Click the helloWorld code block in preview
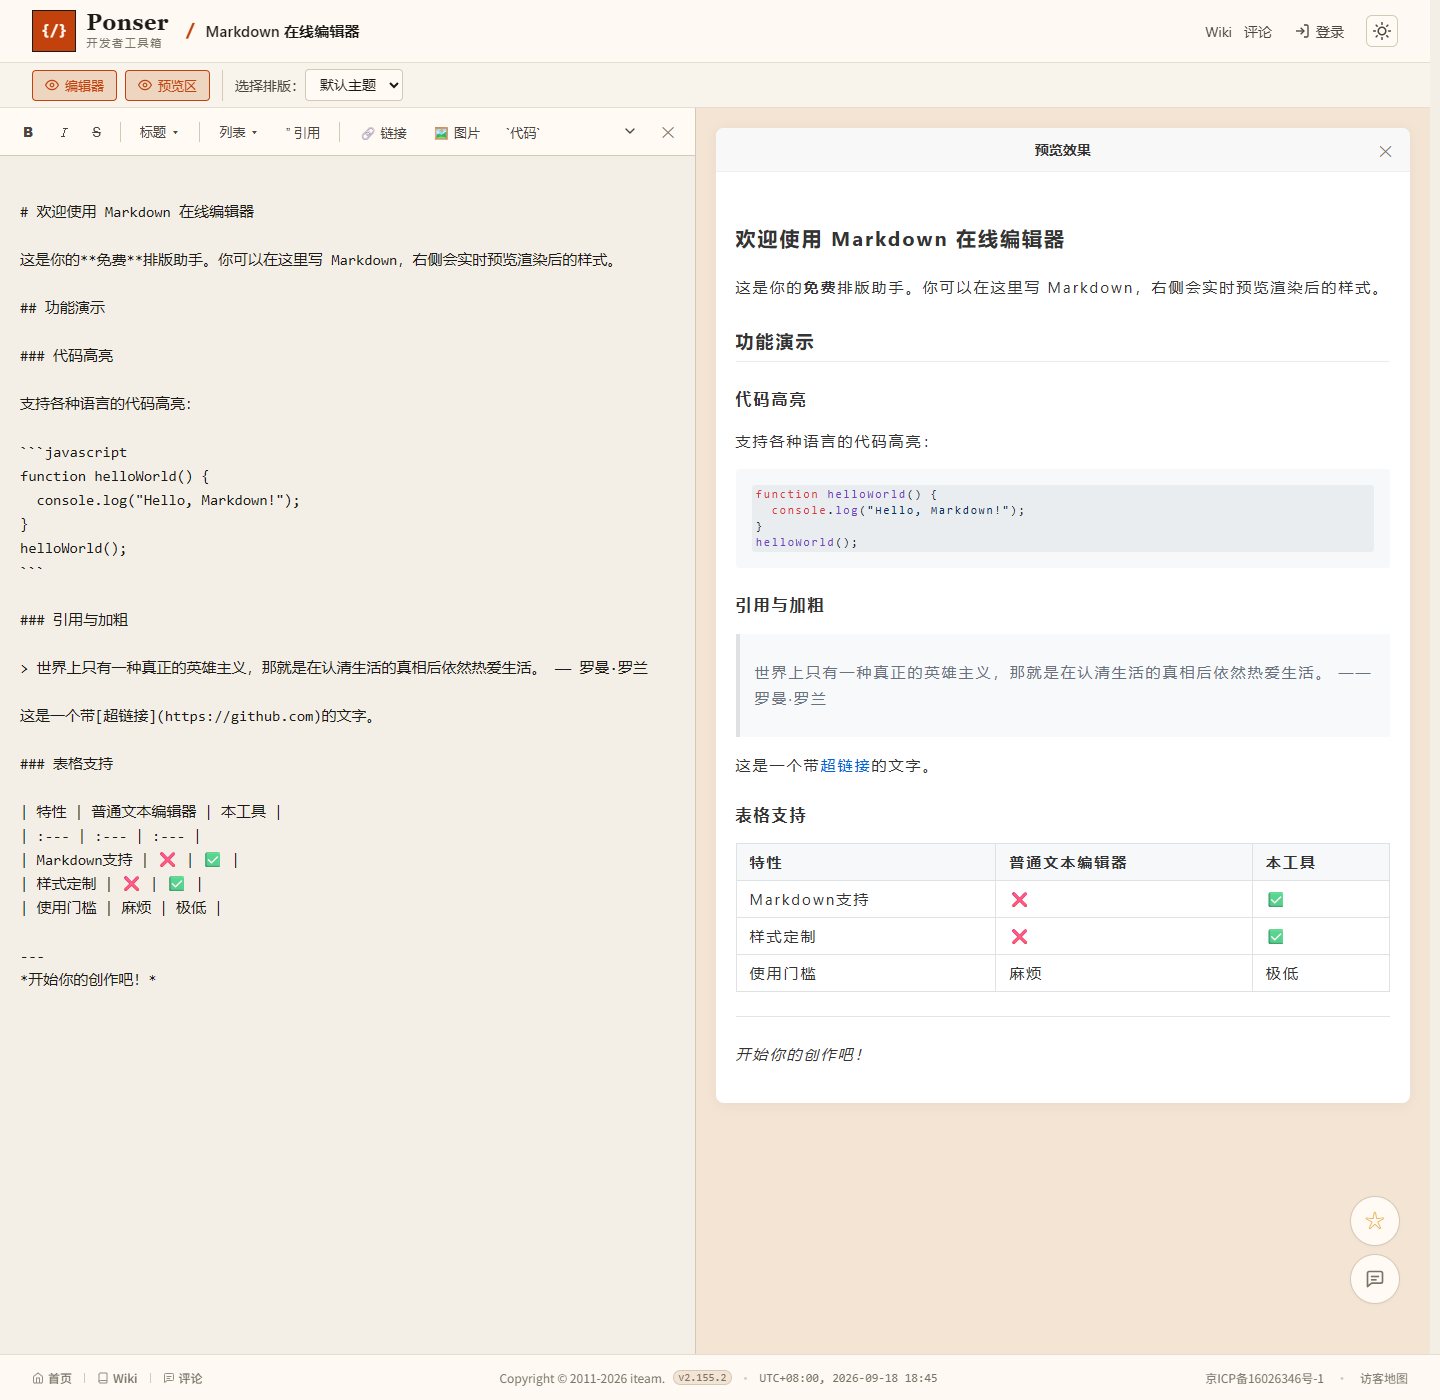Screen dimensions: 1440x1400 coord(1063,518)
